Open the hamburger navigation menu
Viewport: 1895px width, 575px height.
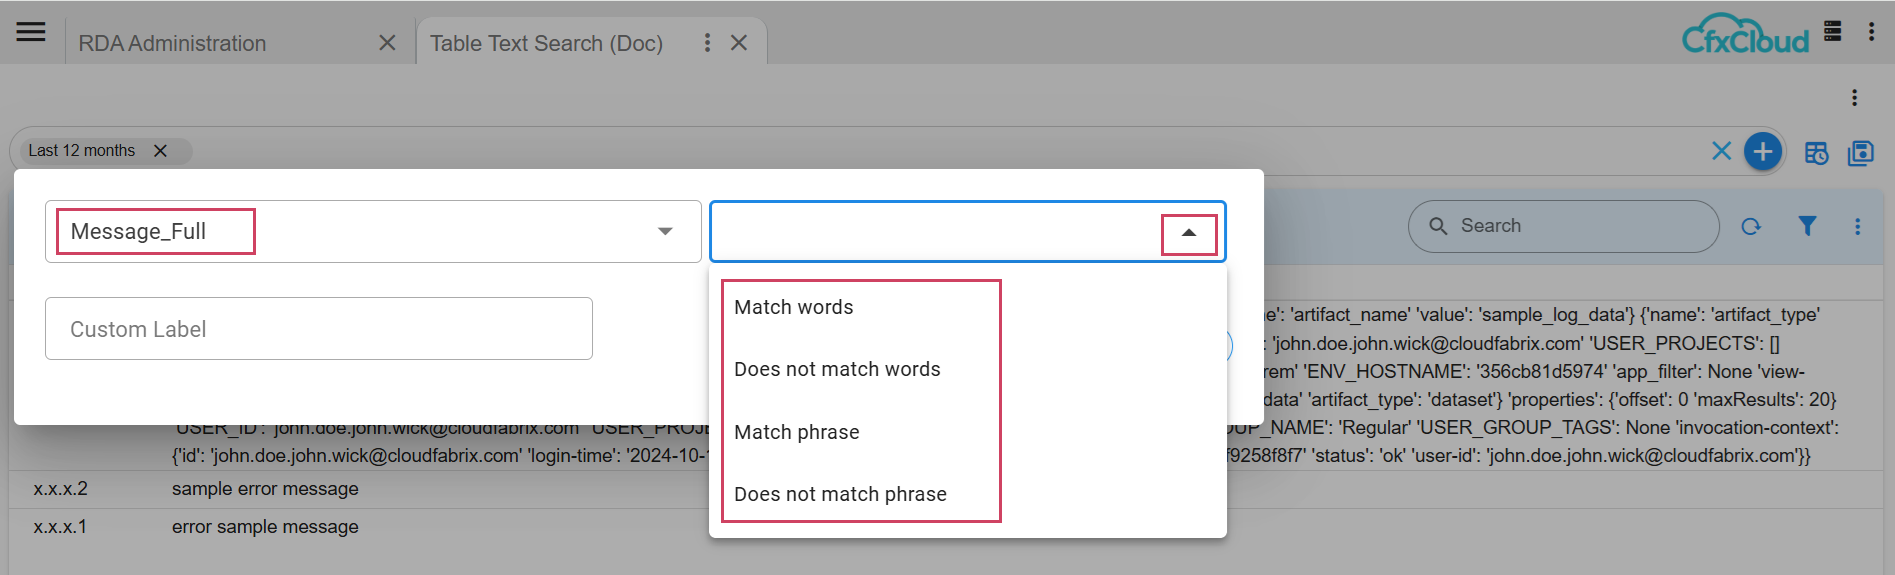coord(31,32)
